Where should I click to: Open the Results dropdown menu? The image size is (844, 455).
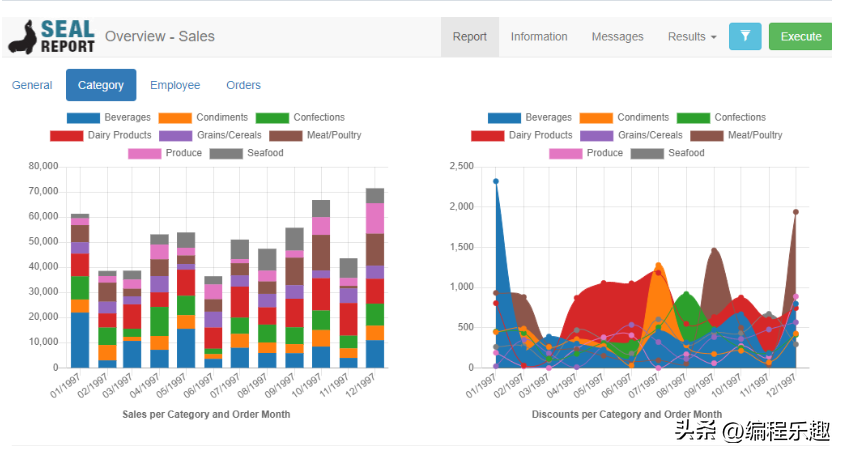point(692,37)
